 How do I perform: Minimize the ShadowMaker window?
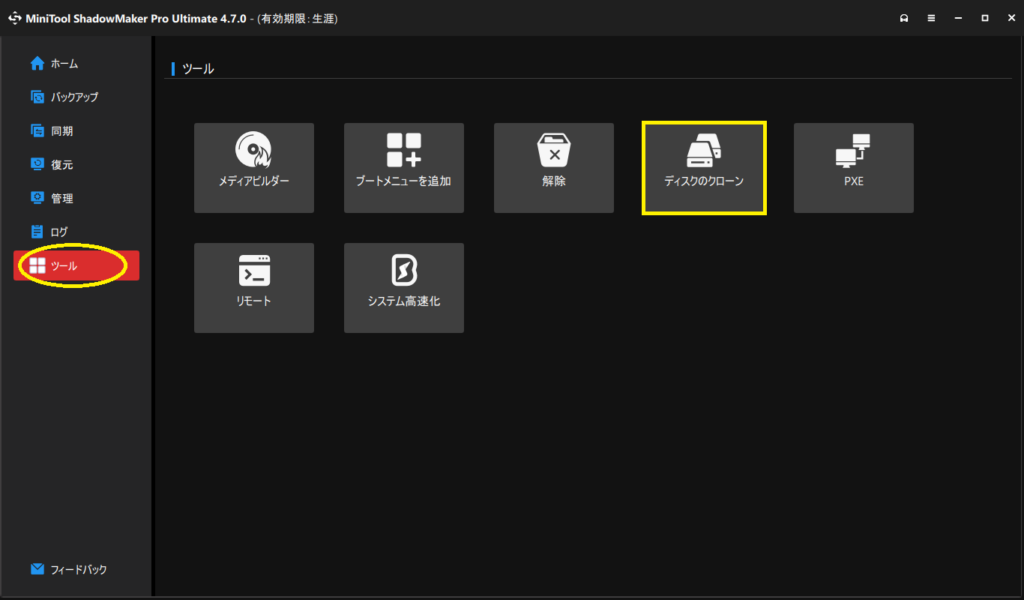coord(958,18)
